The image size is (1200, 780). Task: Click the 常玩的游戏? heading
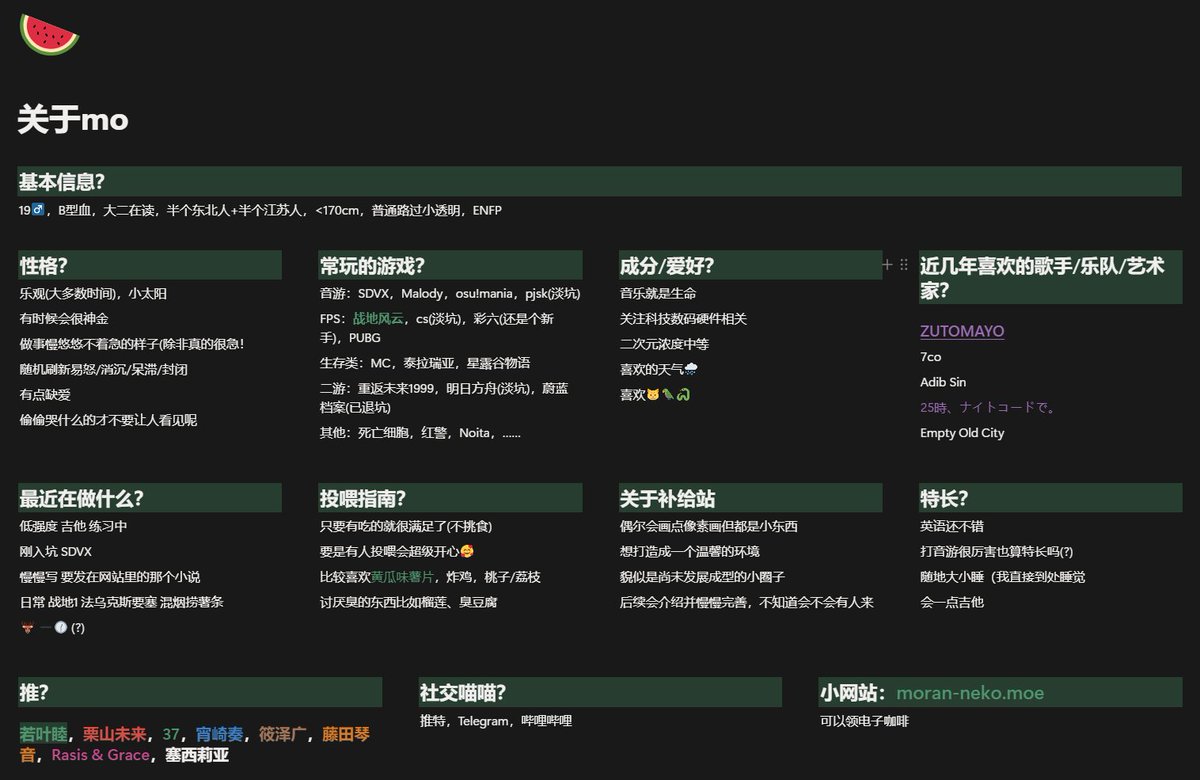[x=450, y=265]
